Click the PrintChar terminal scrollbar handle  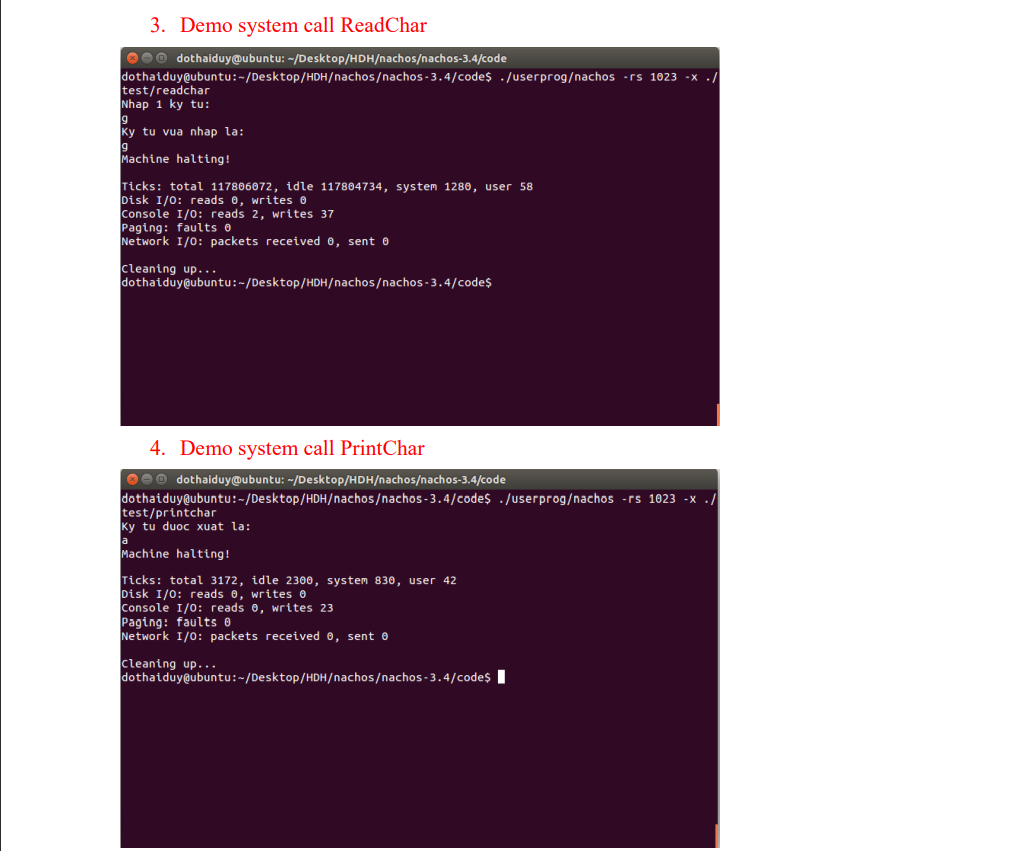click(x=717, y=836)
